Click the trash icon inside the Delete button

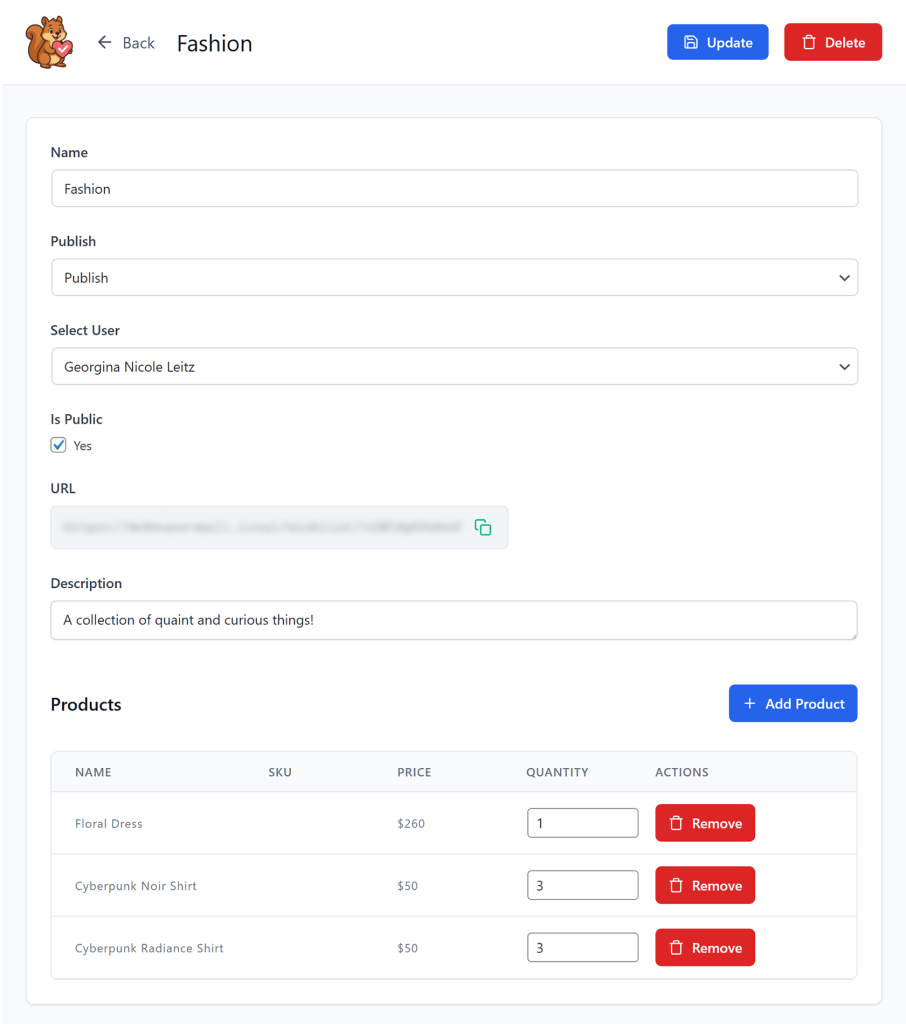(811, 42)
